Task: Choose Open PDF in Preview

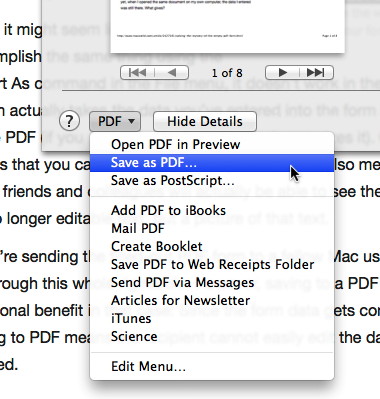Action: click(212, 144)
